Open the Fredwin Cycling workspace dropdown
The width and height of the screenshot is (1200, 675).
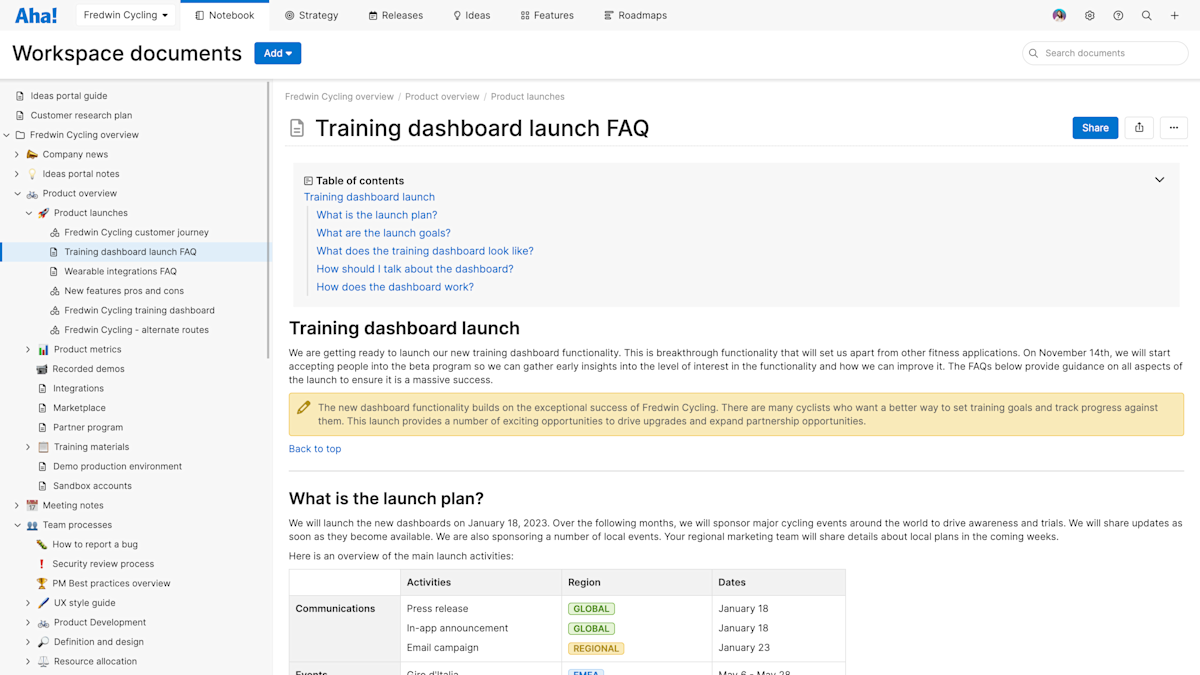click(x=125, y=15)
